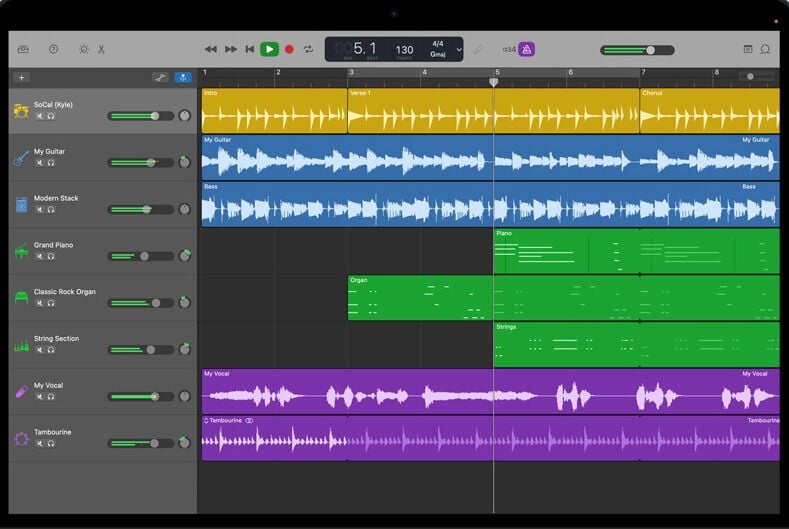Select the 'Classic Rock Organ' track name
Image resolution: width=789 pixels, height=529 pixels.
pyautogui.click(x=64, y=292)
